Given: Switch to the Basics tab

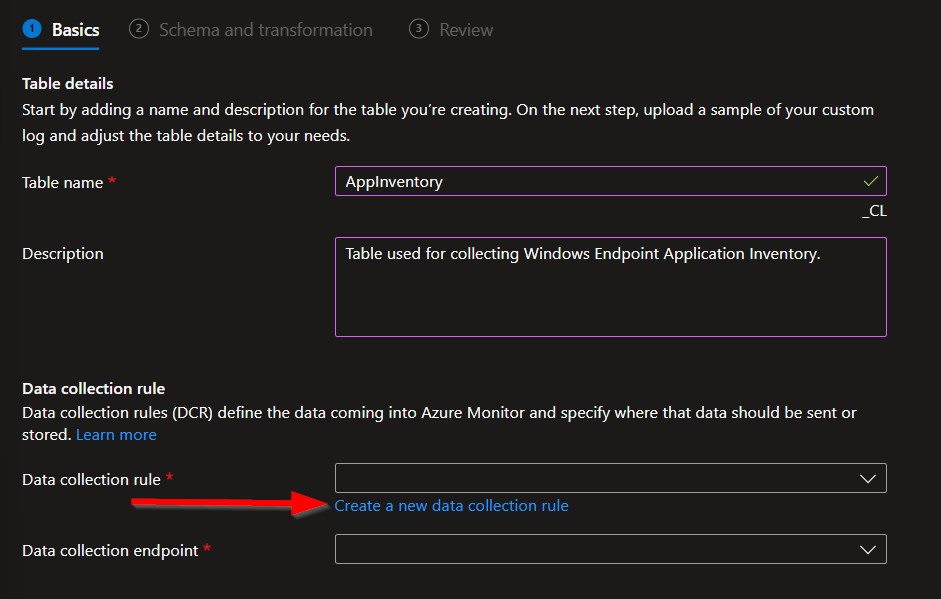Looking at the screenshot, I should coord(75,30).
